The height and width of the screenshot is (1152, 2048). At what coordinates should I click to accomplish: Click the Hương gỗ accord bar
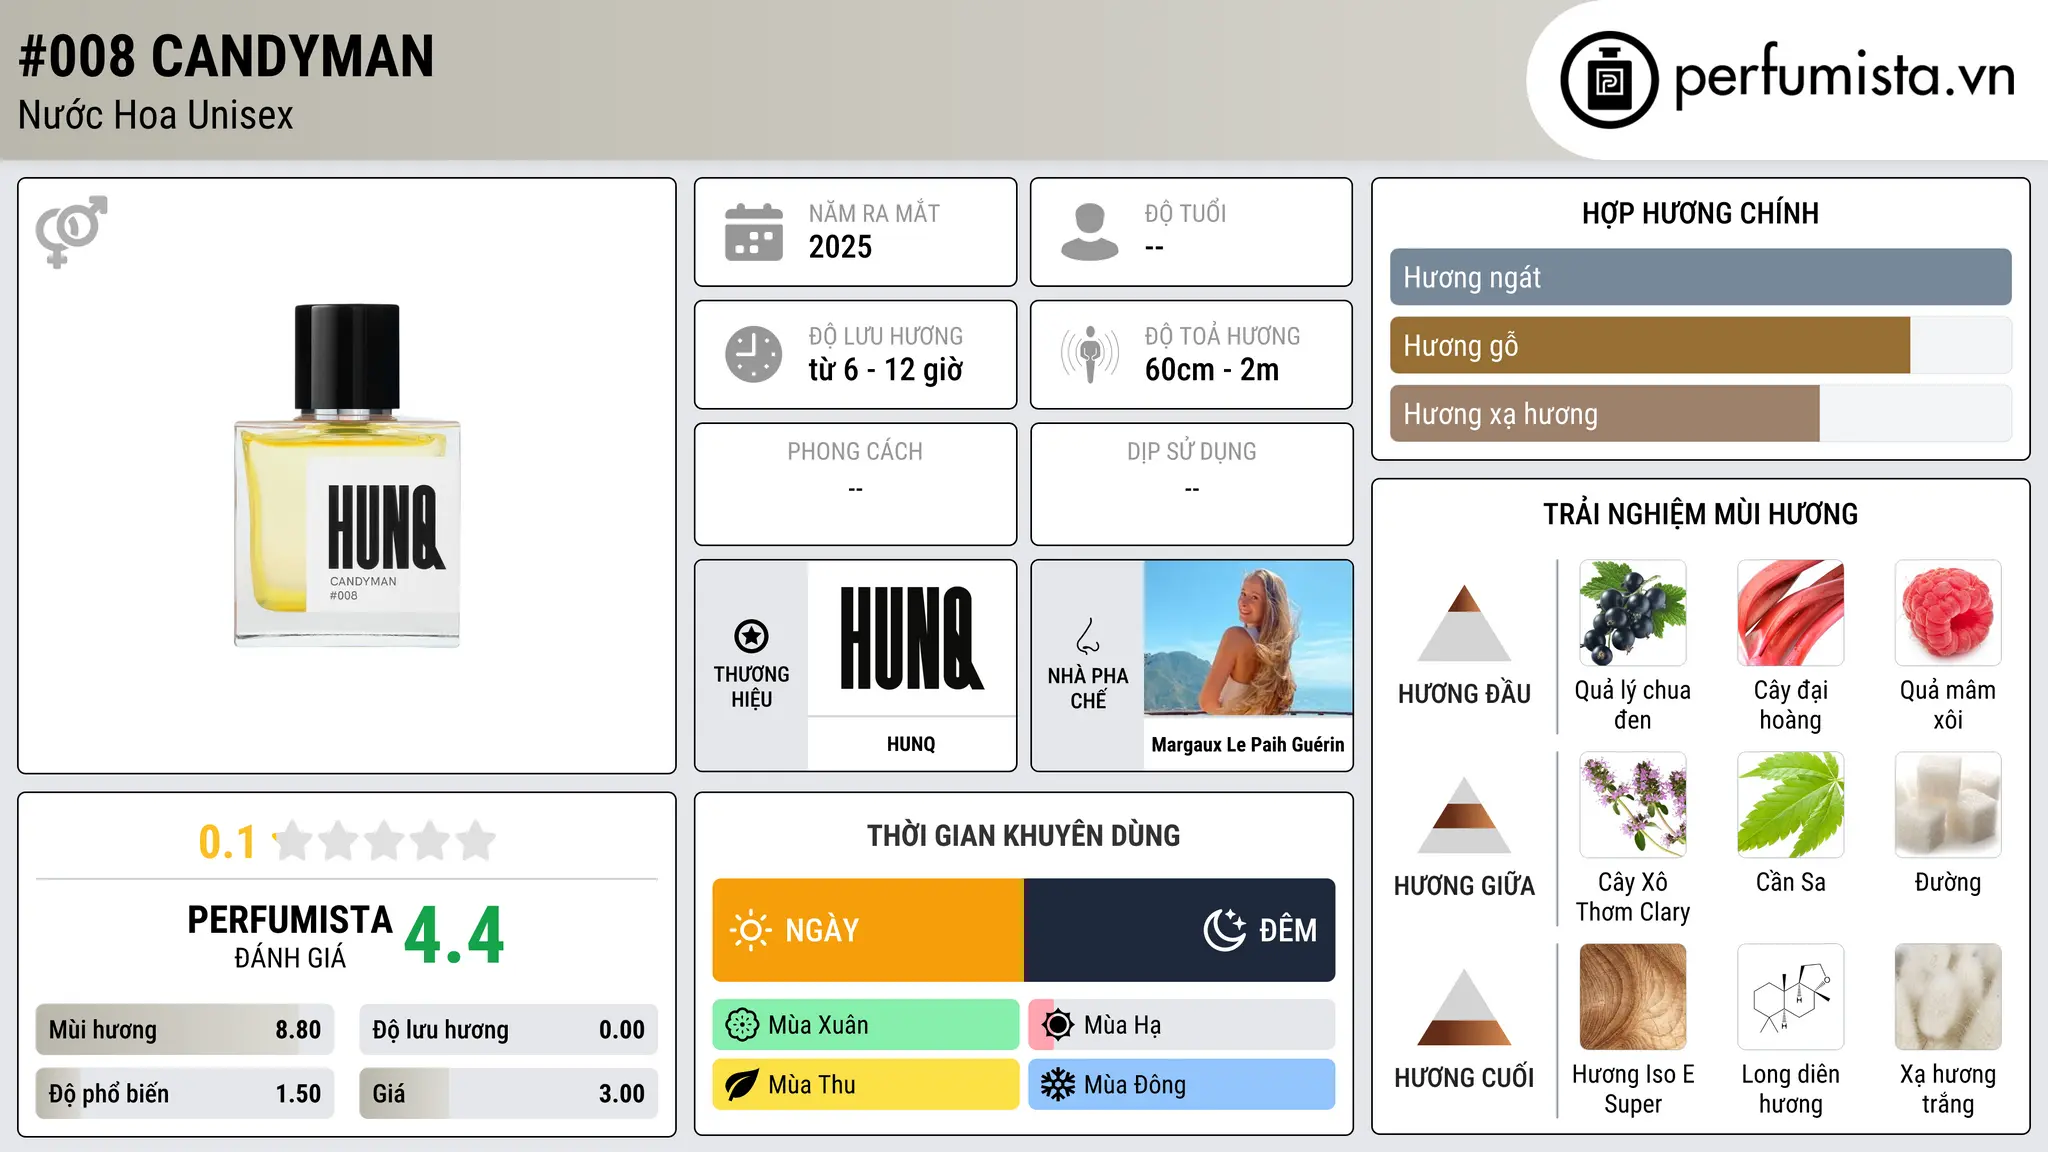[x=1701, y=346]
